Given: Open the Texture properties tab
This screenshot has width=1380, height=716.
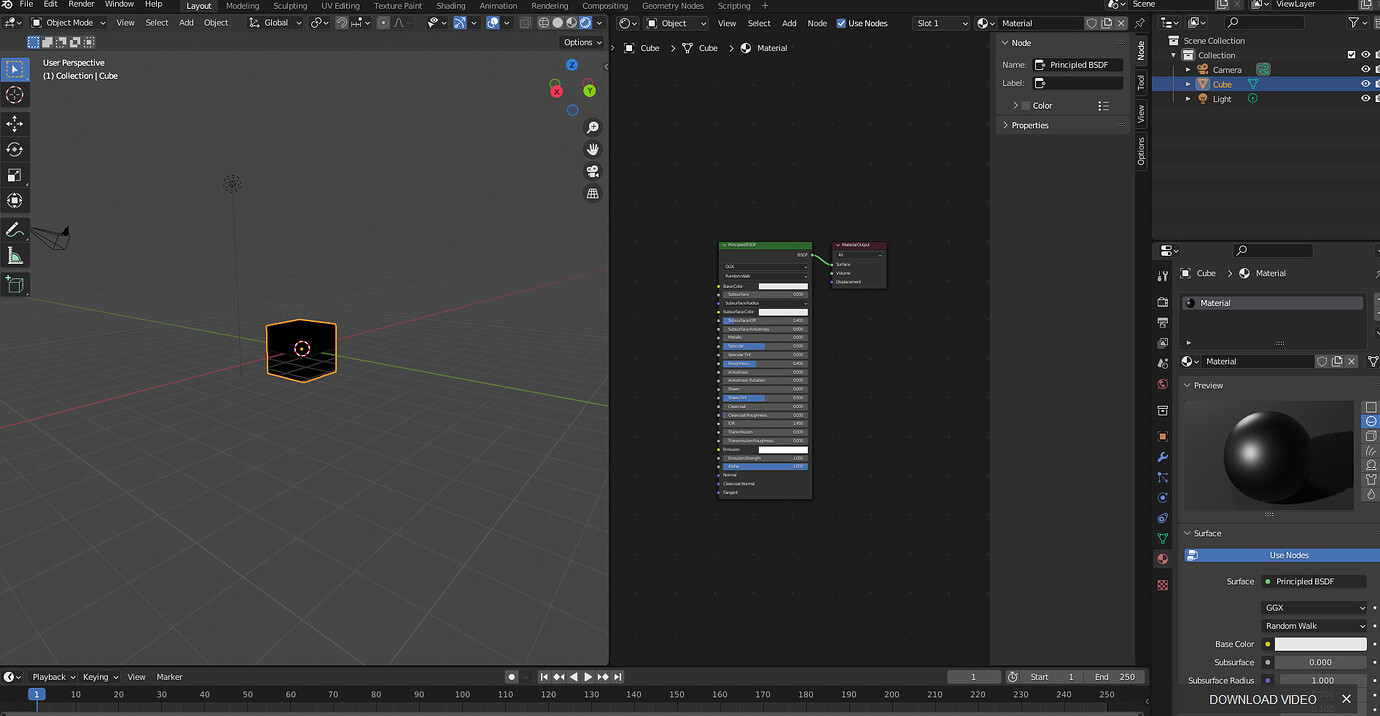Looking at the screenshot, I should point(1162,585).
